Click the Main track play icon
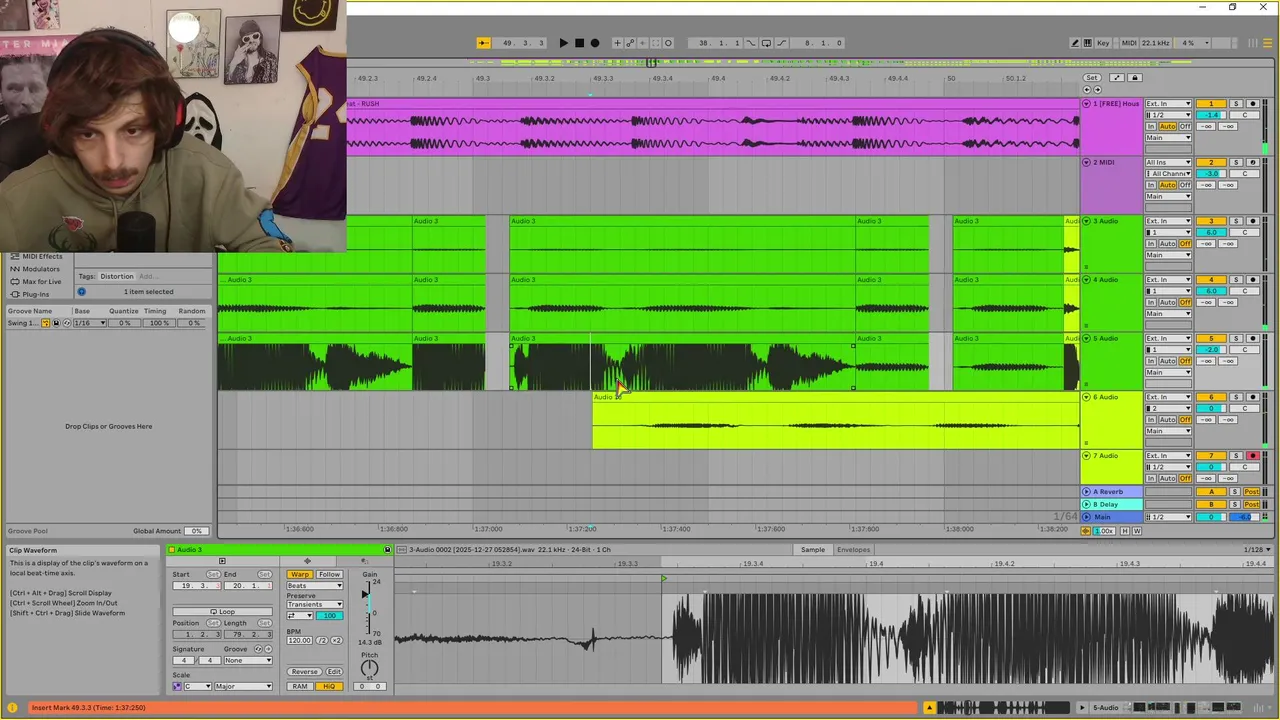Image resolution: width=1280 pixels, height=720 pixels. [x=1087, y=517]
